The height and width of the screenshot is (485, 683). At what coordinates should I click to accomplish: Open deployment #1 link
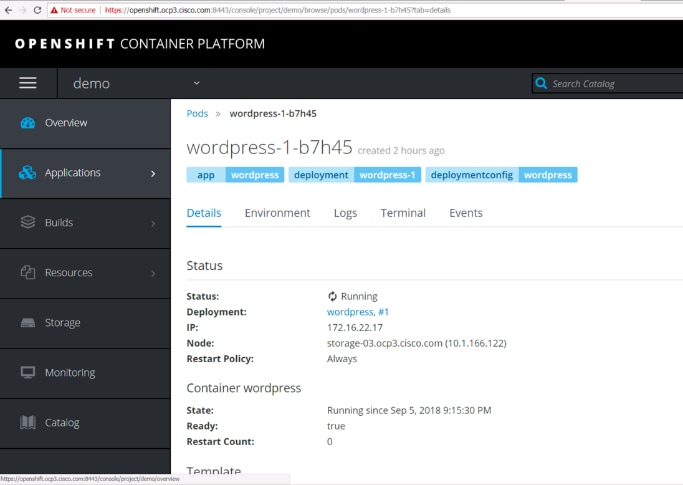(383, 312)
